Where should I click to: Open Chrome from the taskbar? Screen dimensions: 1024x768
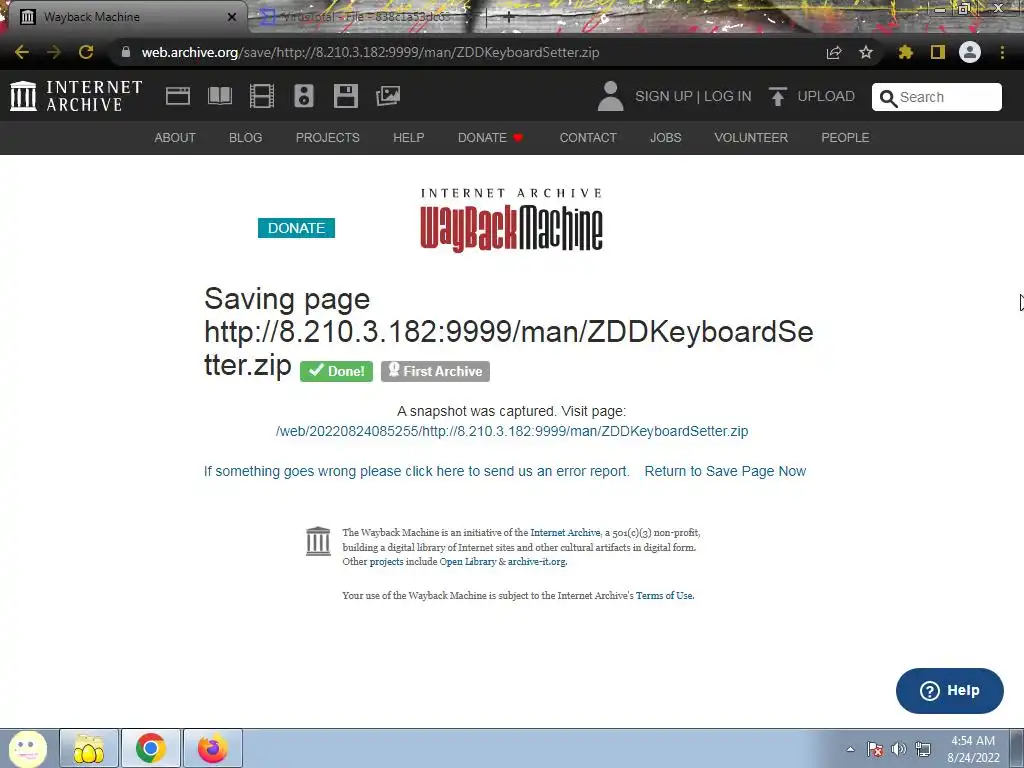(151, 748)
